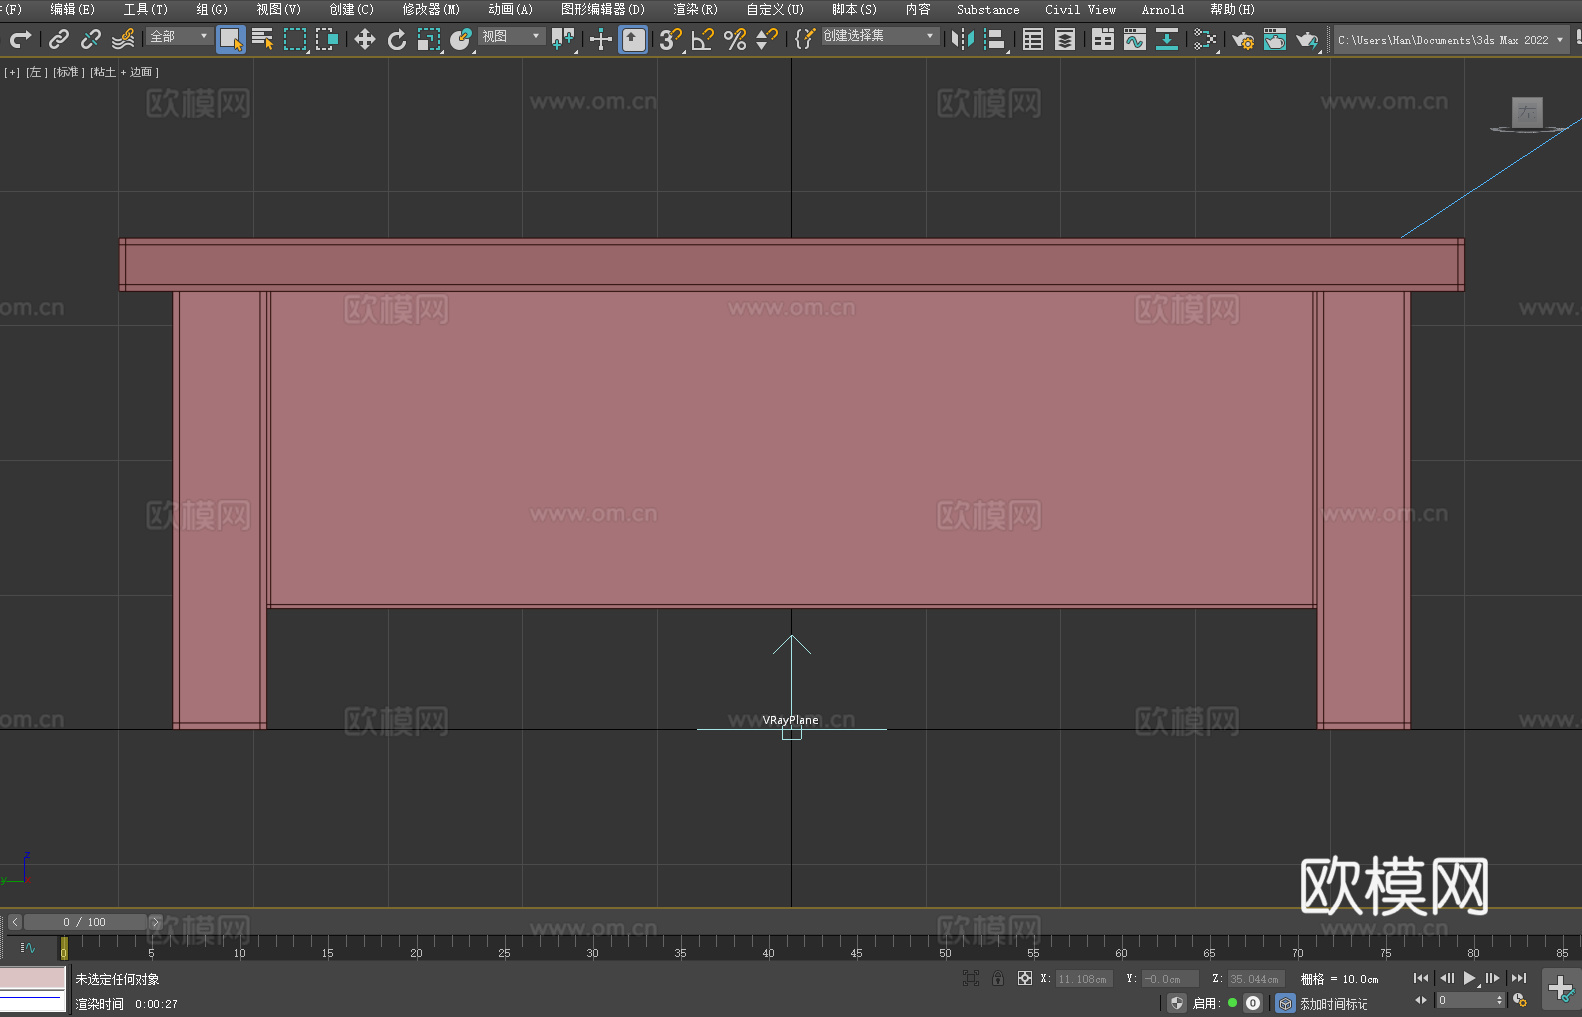Image resolution: width=1582 pixels, height=1017 pixels.
Task: Open the selection filter dropdown 全部
Action: tap(179, 36)
